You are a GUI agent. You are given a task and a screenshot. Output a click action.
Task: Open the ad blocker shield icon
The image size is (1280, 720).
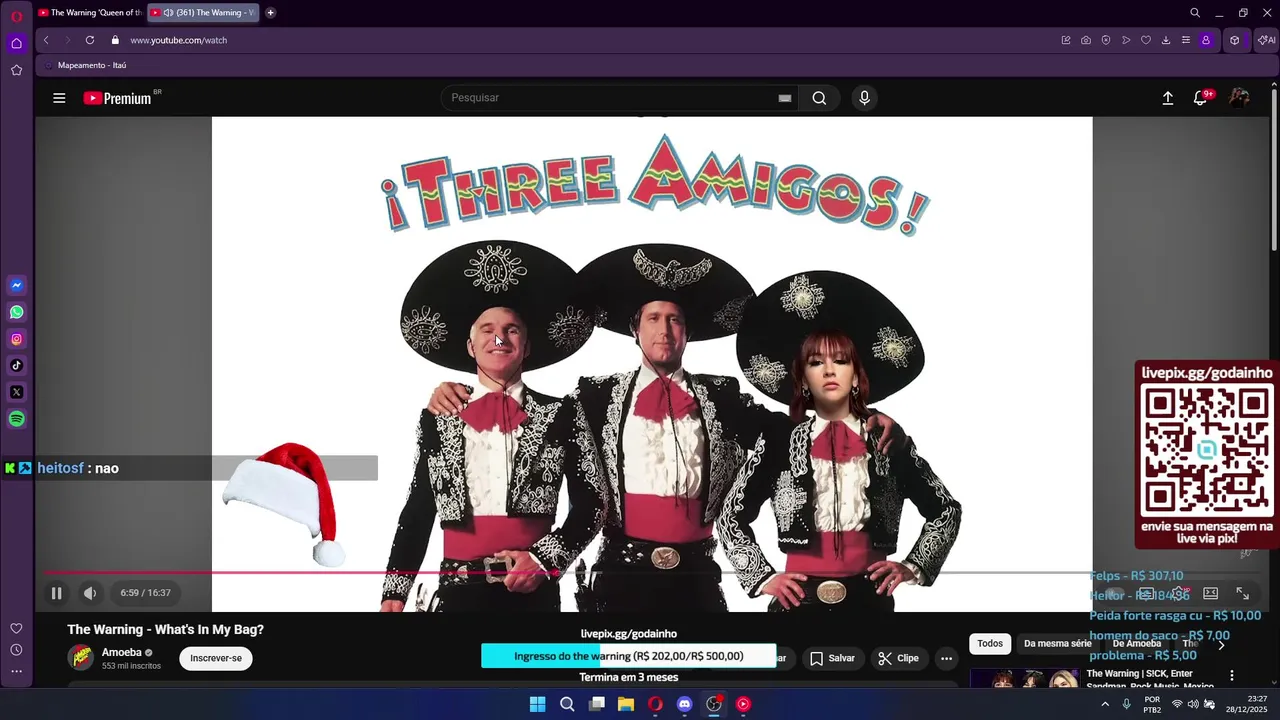pos(1106,40)
